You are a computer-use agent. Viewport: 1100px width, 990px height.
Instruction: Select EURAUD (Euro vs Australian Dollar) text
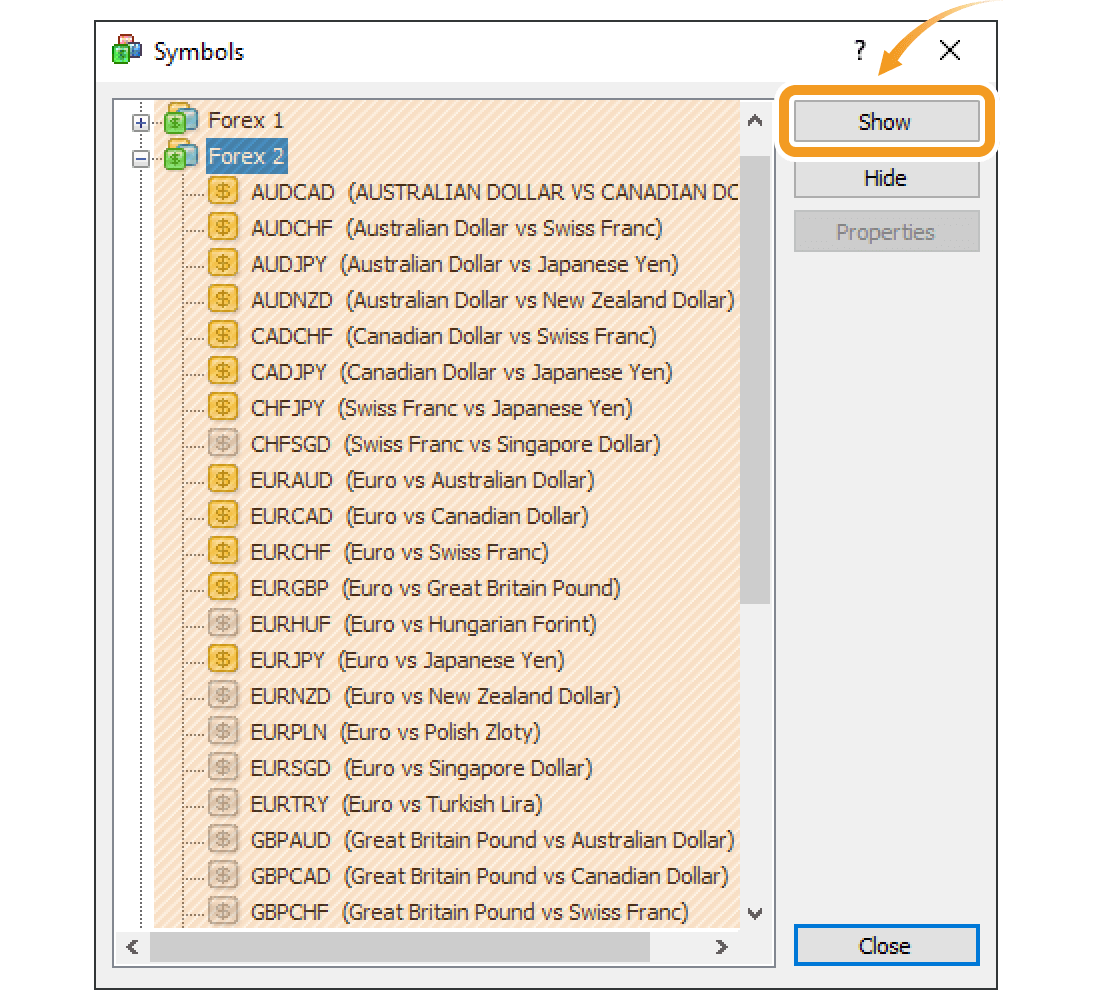click(422, 480)
